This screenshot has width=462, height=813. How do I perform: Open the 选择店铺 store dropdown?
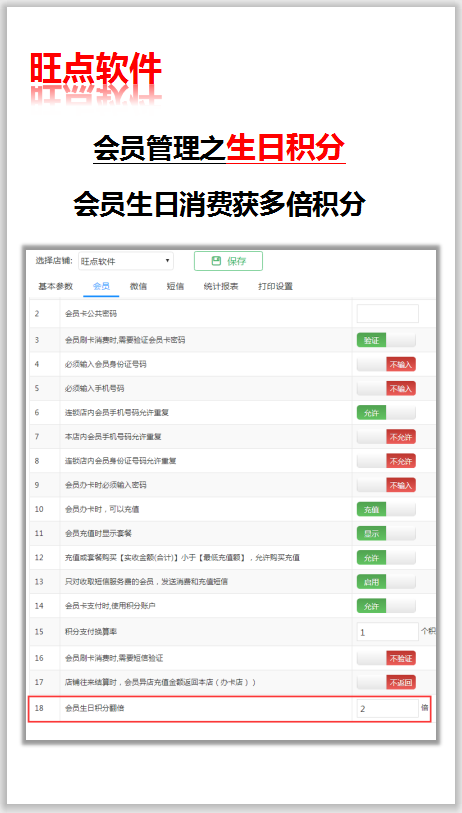click(126, 261)
